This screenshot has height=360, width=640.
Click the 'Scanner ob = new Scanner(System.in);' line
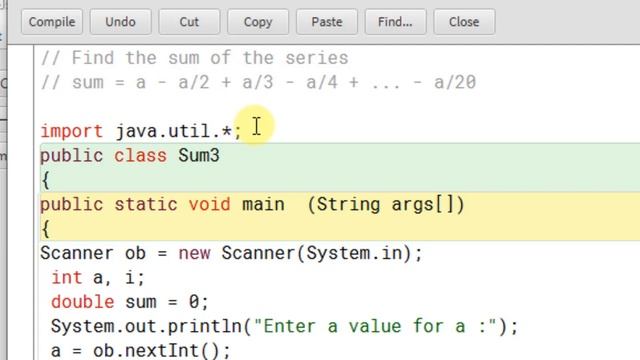pos(231,253)
